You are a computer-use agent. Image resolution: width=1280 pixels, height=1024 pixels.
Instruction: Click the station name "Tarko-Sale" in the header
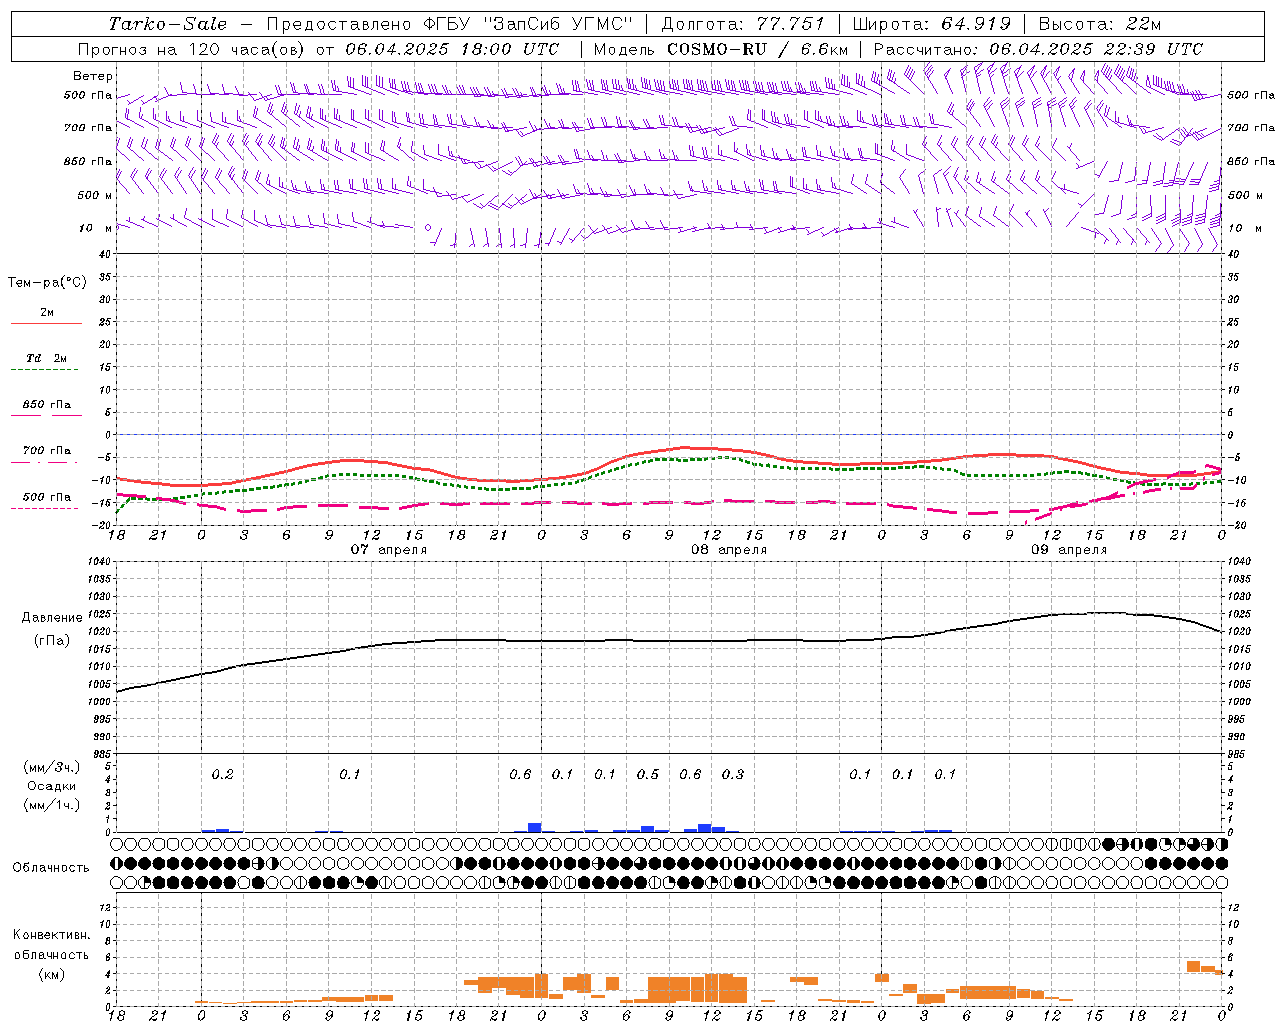[x=167, y=24]
